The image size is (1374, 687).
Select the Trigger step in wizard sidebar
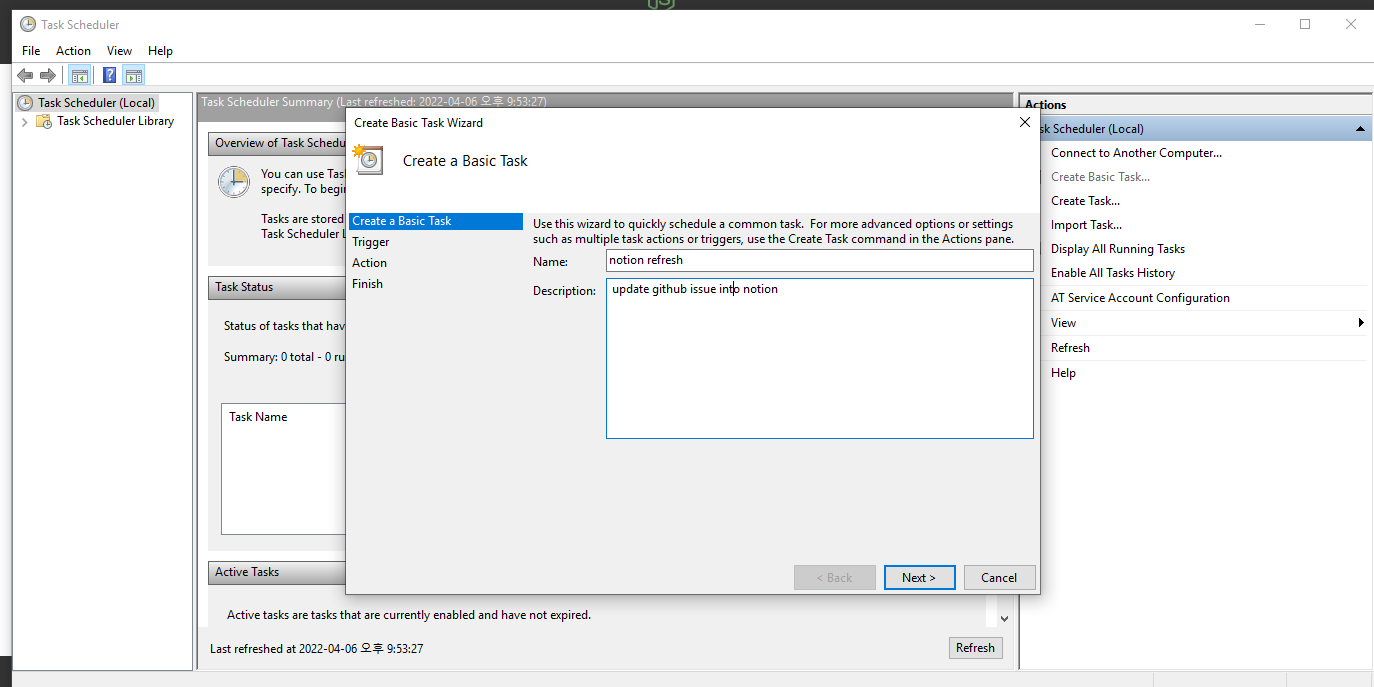tap(371, 242)
